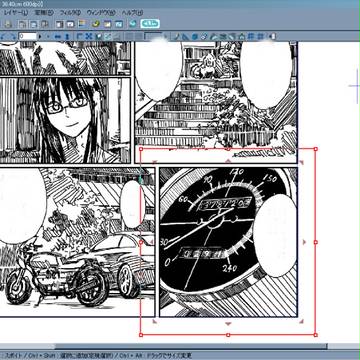Click the top-middle red selection handle

[x=228, y=149]
